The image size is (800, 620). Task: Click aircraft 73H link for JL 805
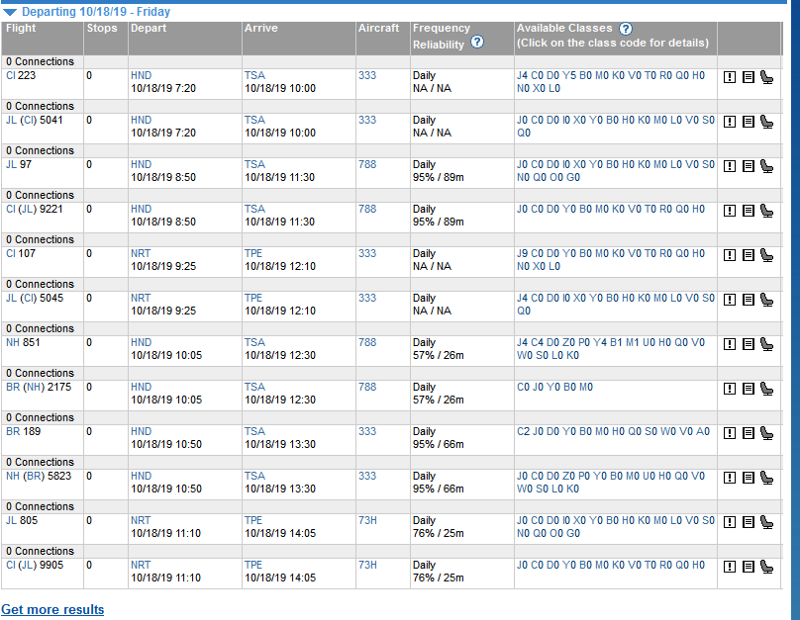[x=367, y=520]
